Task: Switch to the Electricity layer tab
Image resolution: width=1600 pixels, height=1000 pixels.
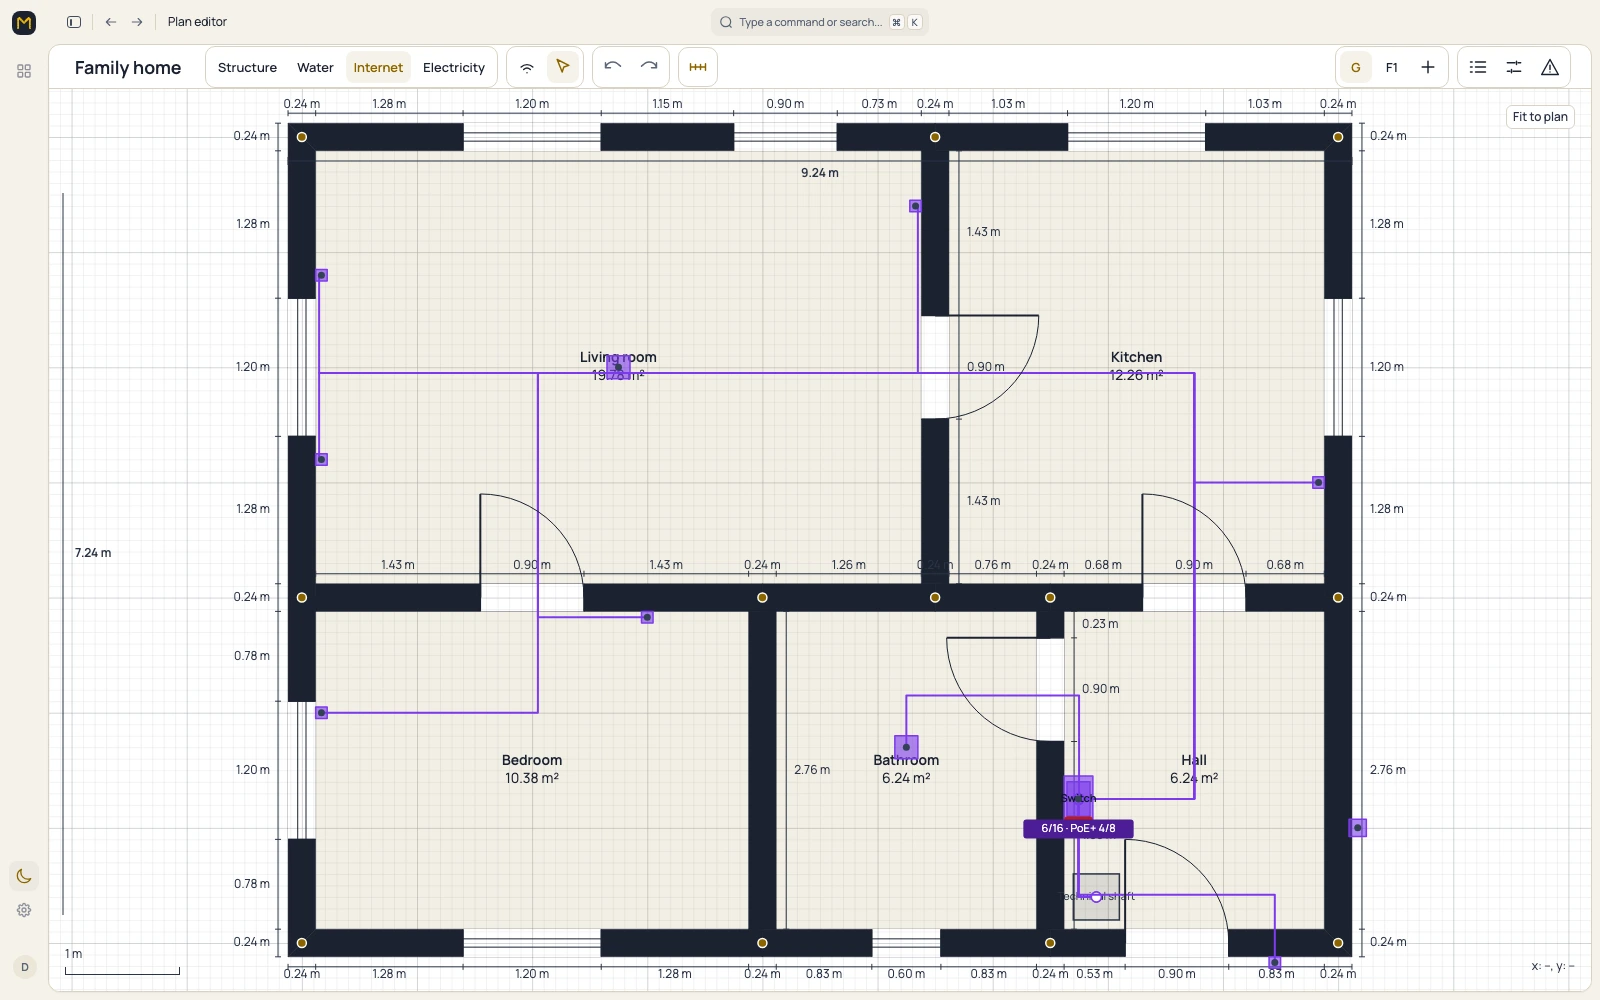Action: point(454,67)
